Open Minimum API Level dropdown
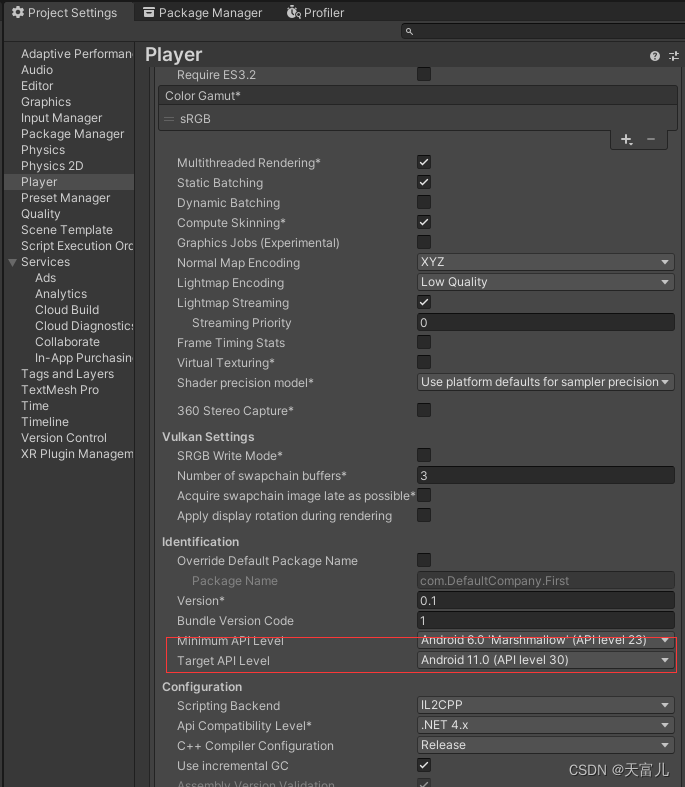Image resolution: width=685 pixels, height=787 pixels. (x=545, y=640)
